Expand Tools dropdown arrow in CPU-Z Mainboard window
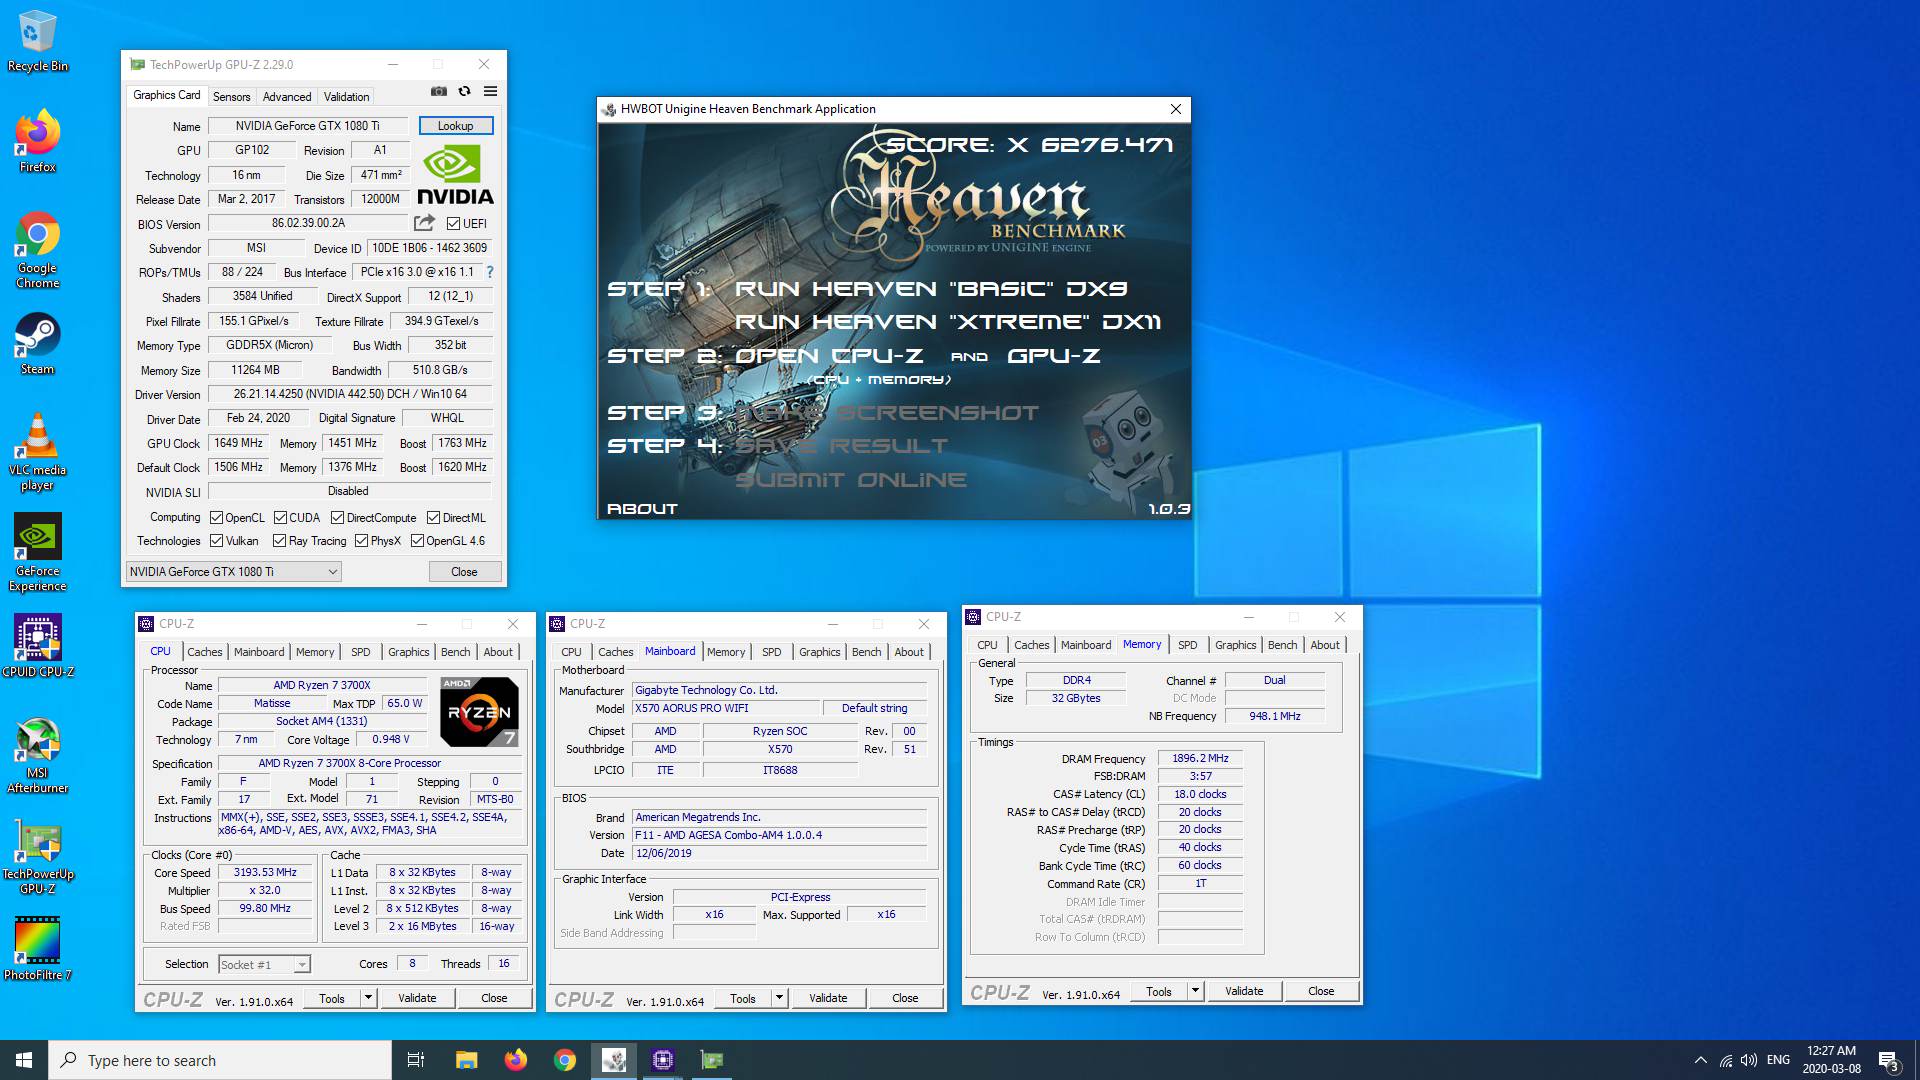Viewport: 1920px width, 1080px height. tap(779, 998)
